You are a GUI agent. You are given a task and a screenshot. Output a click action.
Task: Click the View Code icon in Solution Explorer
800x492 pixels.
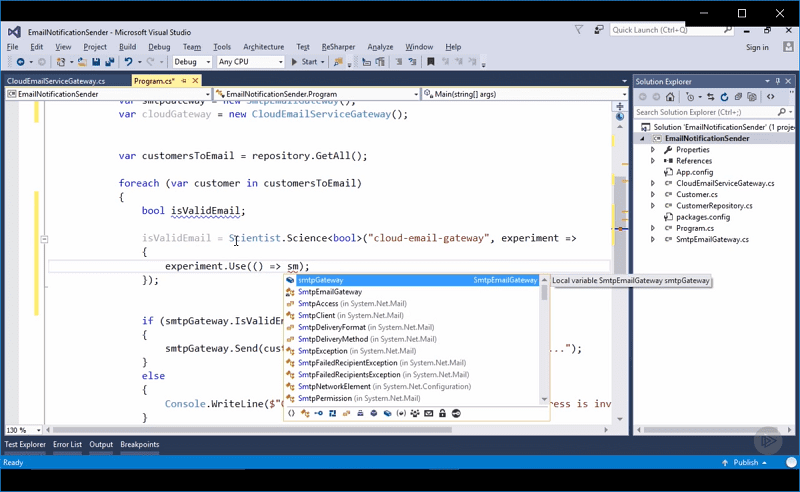pos(770,96)
